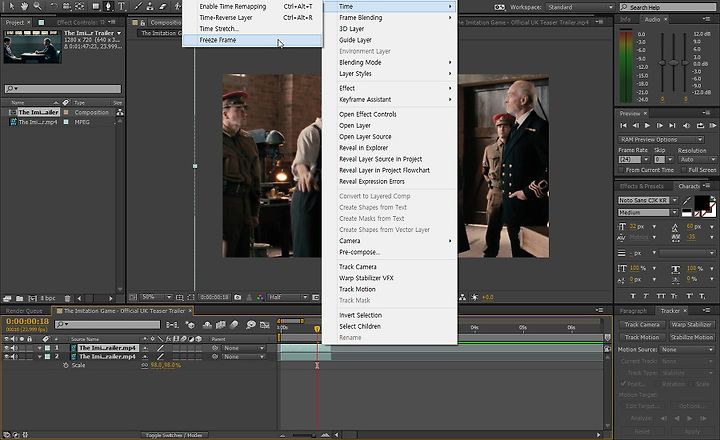This screenshot has height=440, width=720.
Task: Mute audio in Preview panel
Action: point(686,125)
